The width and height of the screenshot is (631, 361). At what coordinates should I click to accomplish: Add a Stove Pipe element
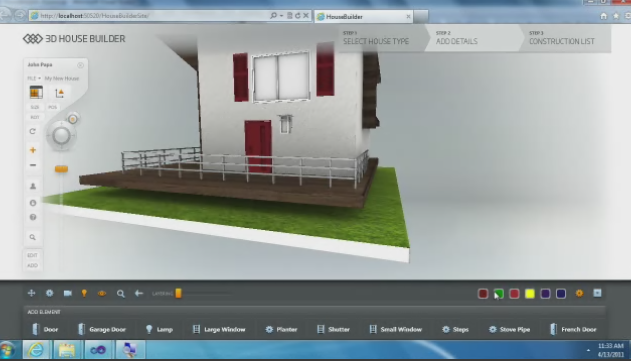[509, 329]
